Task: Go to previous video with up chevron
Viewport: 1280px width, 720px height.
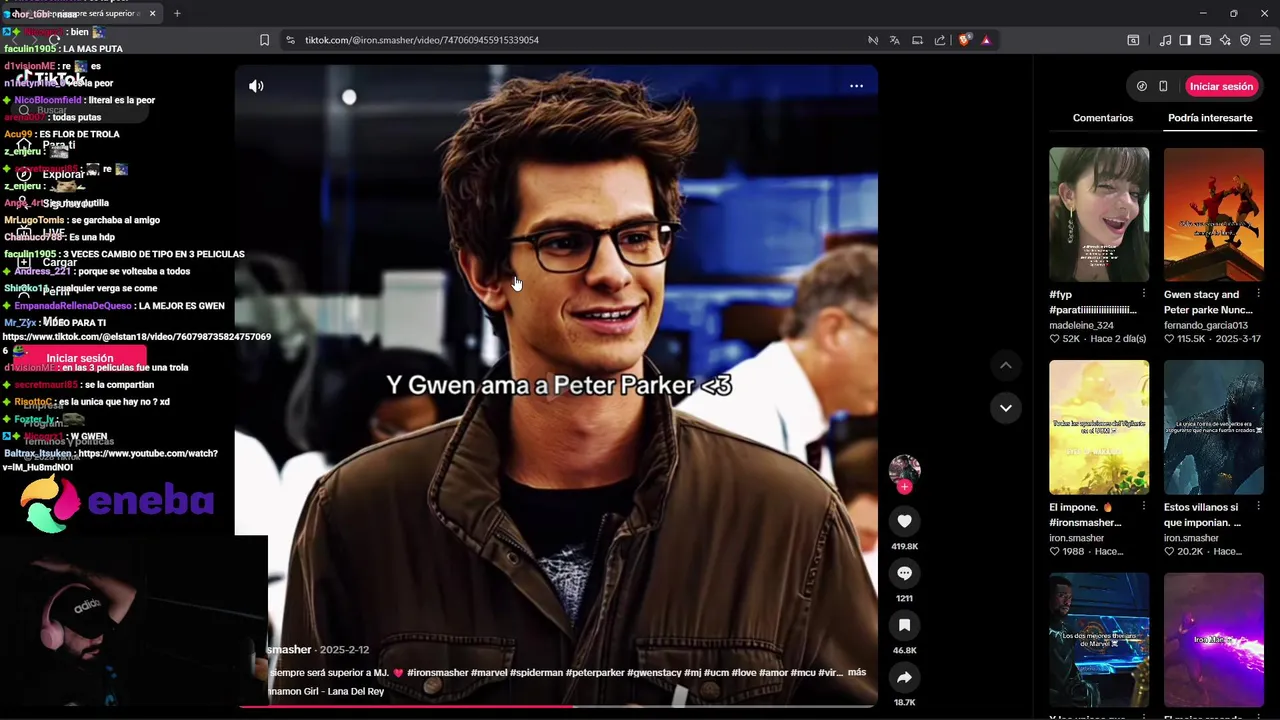Action: pyautogui.click(x=1005, y=366)
